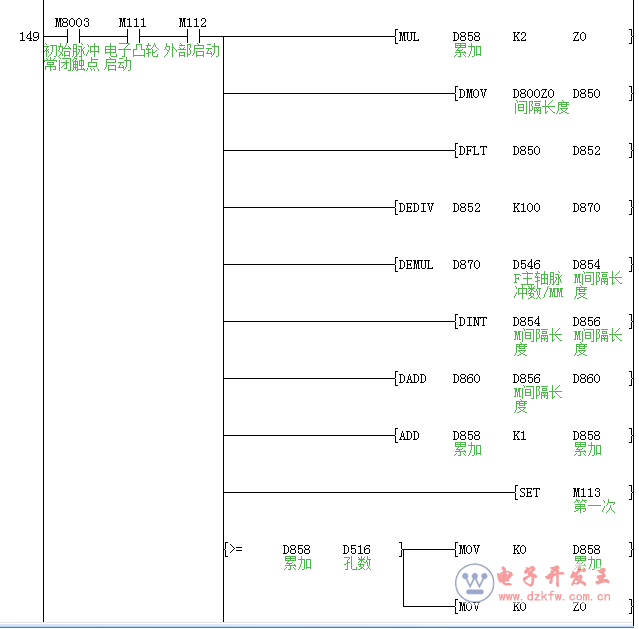Select step number 149 on left rail
The width and height of the screenshot is (639, 629).
pyautogui.click(x=29, y=37)
